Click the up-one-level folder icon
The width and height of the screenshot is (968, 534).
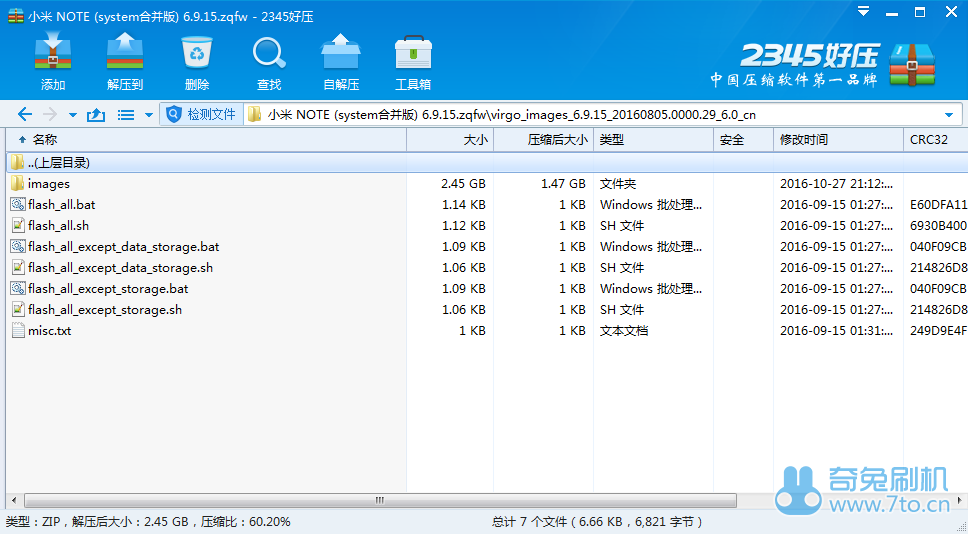coord(96,114)
